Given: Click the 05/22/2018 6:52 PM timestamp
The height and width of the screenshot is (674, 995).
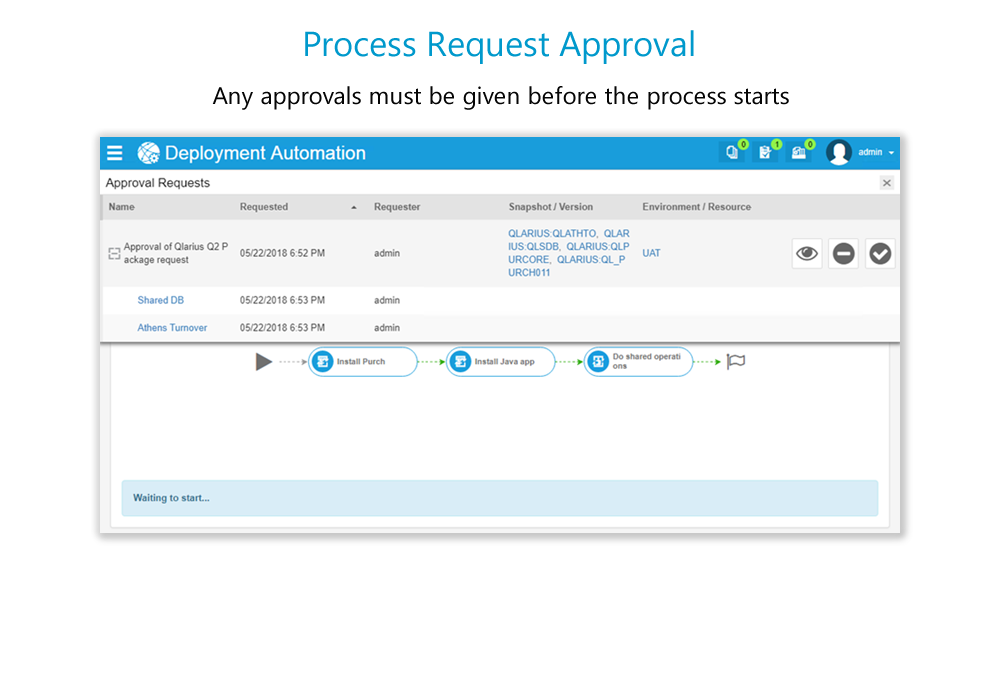Looking at the screenshot, I should tap(282, 253).
